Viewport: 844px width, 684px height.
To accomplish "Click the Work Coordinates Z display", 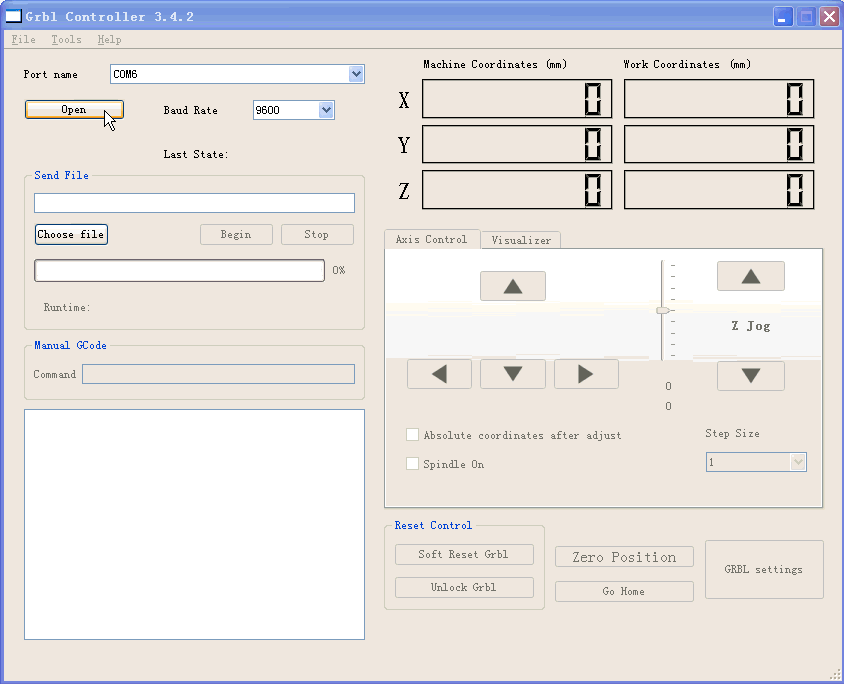I will 719,189.
